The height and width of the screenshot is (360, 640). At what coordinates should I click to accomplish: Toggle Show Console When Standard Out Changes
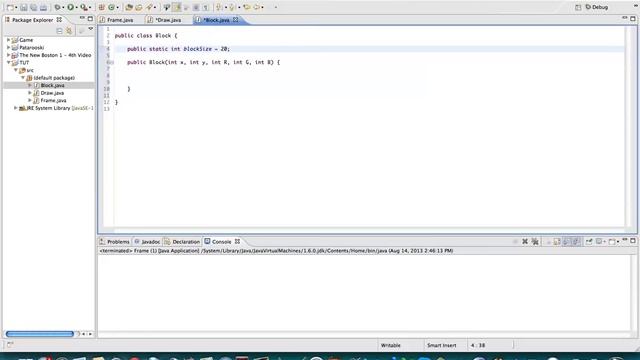coord(567,242)
